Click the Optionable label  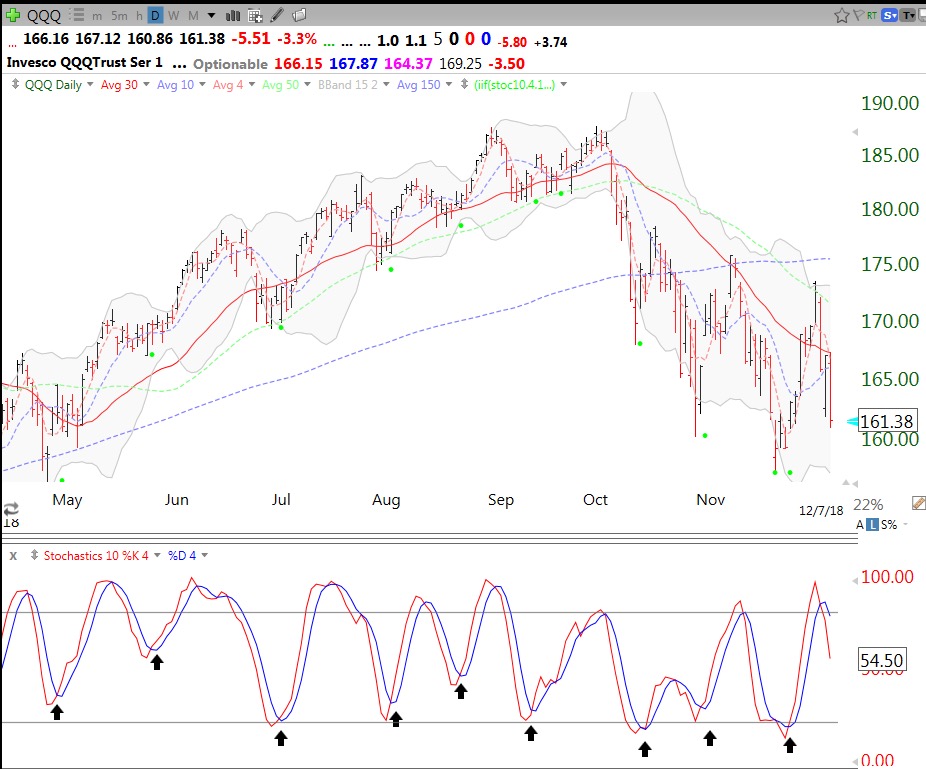(x=230, y=64)
